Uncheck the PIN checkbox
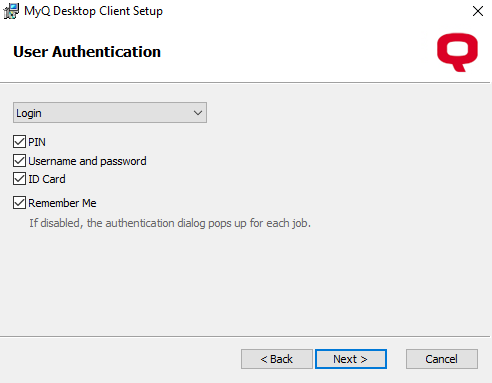Image resolution: width=492 pixels, height=383 pixels. [x=19, y=142]
